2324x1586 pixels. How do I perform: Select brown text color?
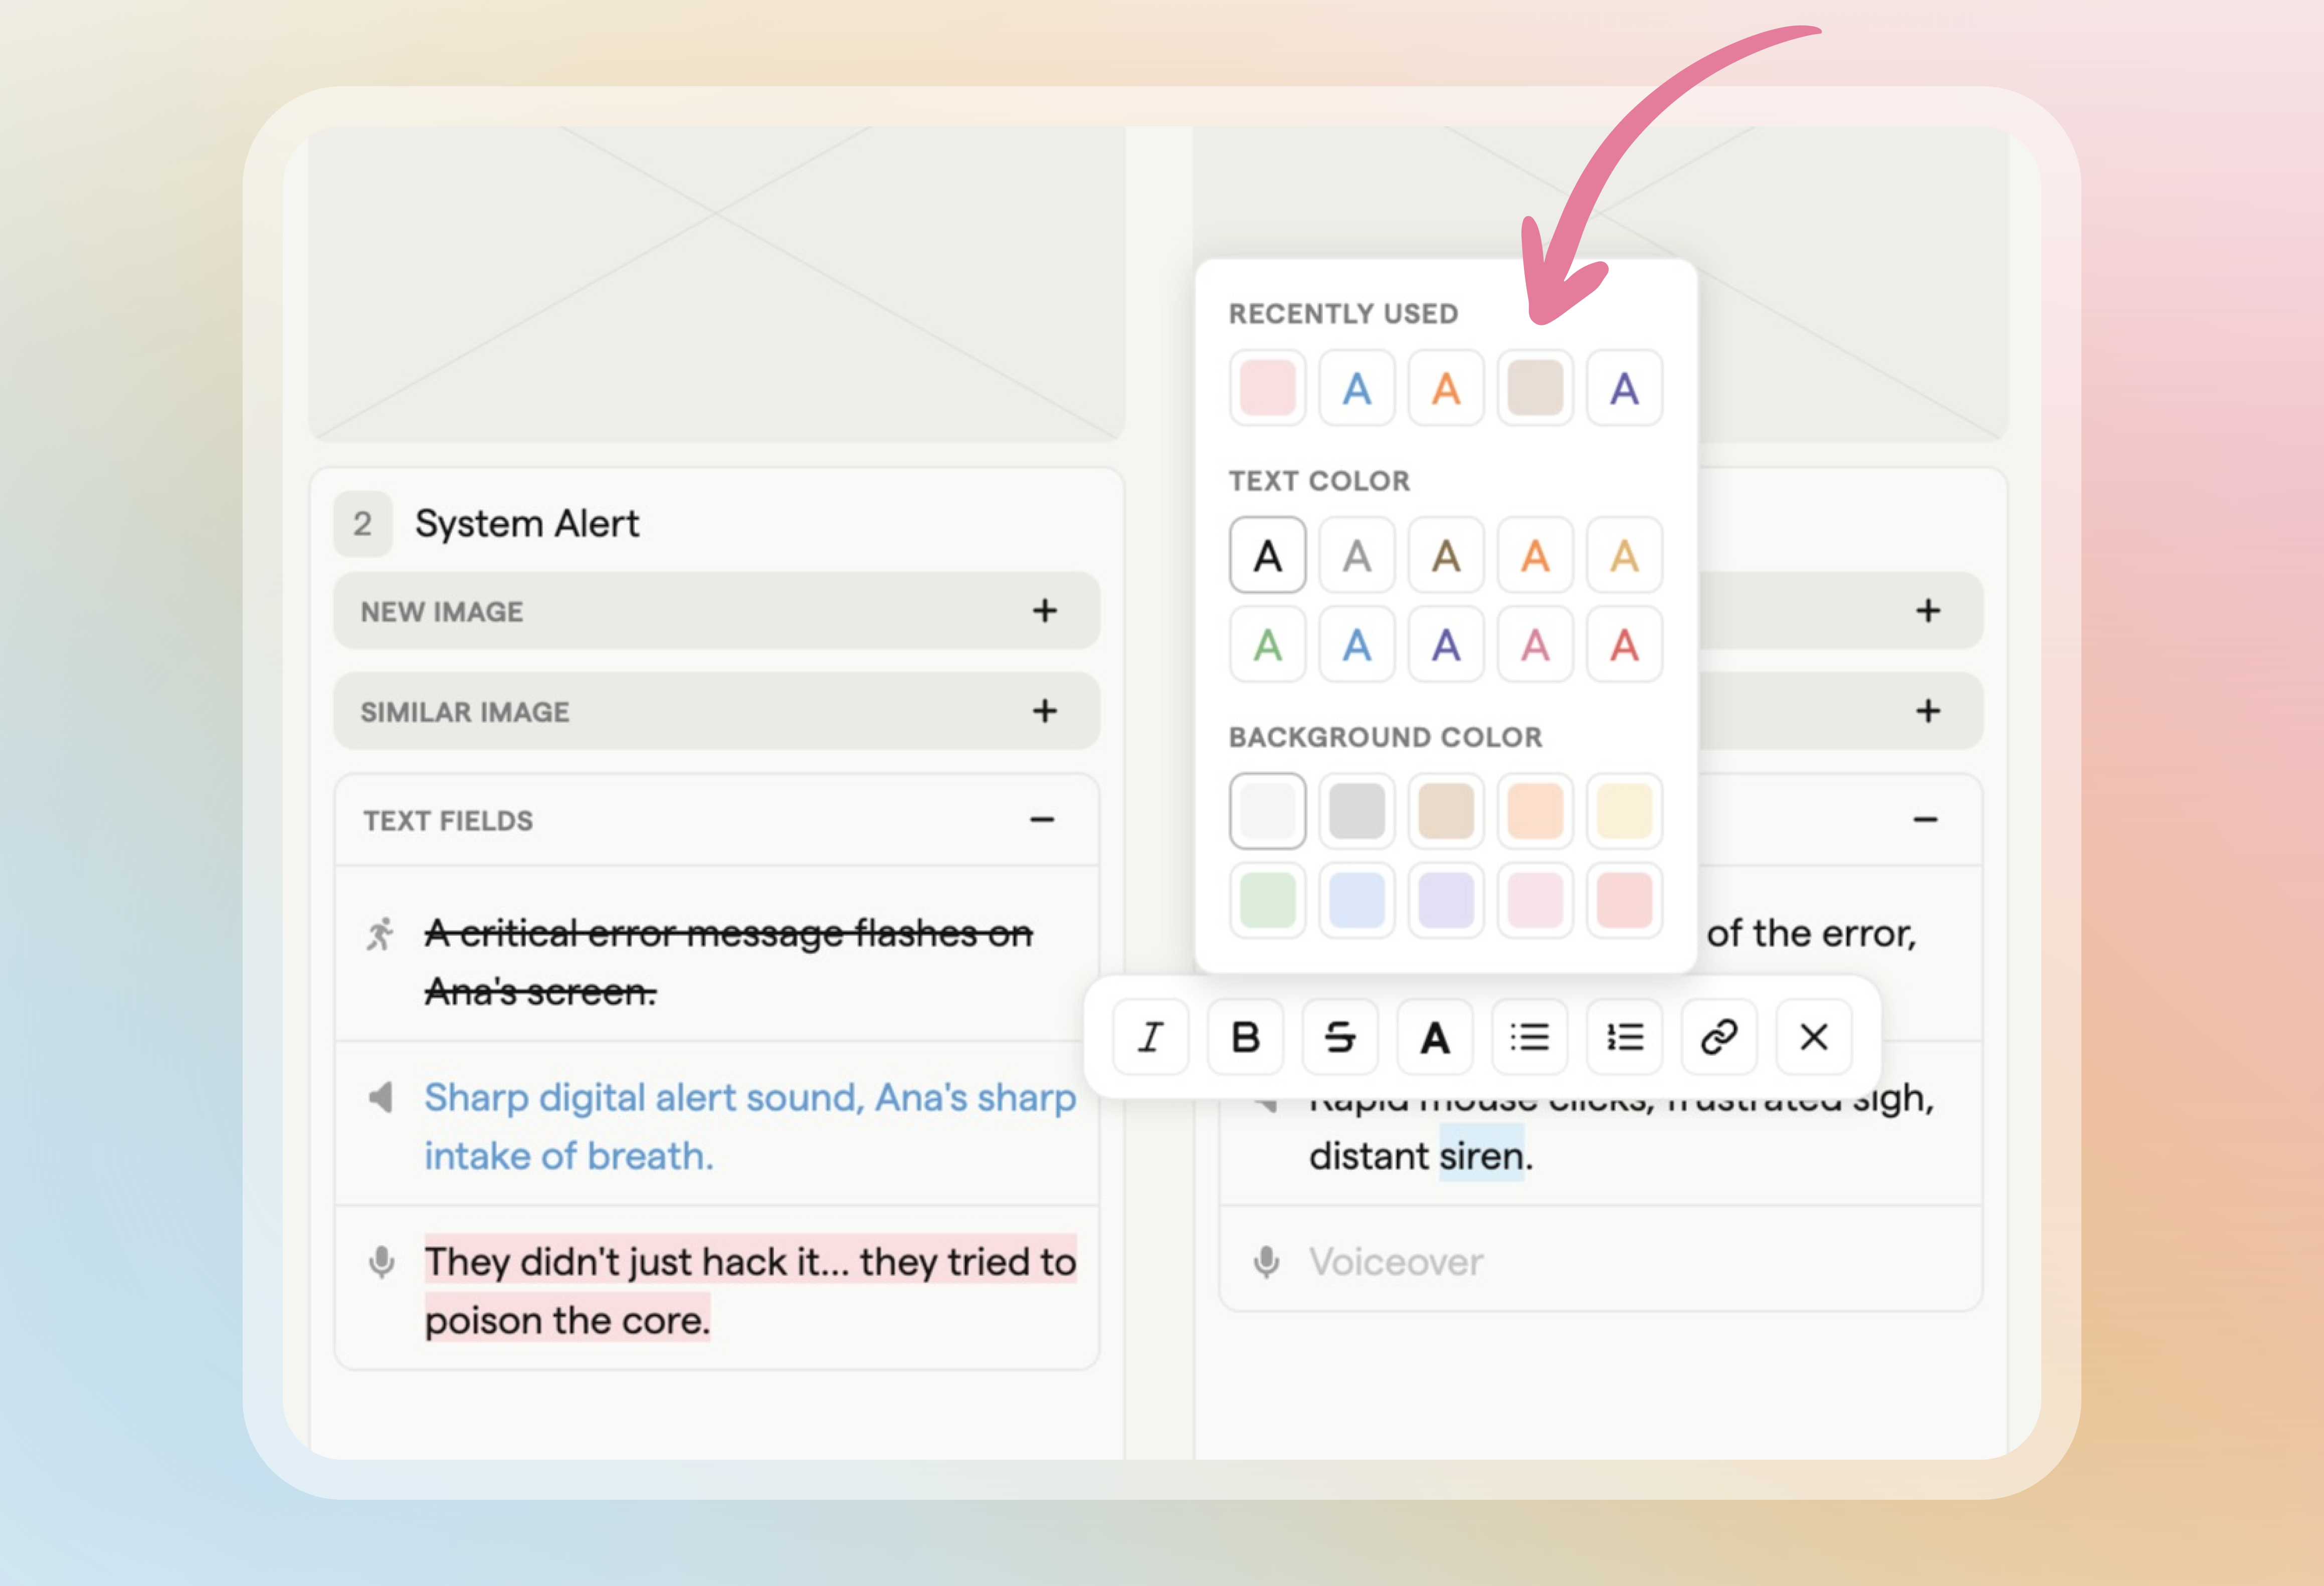click(1446, 555)
